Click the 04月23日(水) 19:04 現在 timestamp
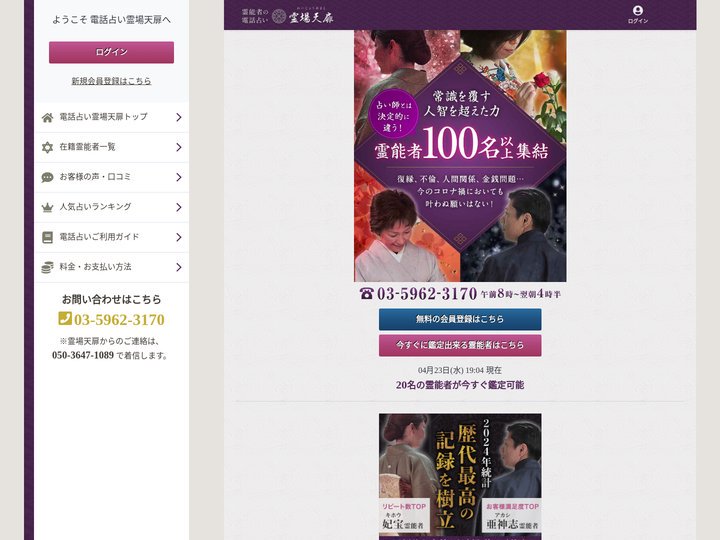 tap(460, 370)
